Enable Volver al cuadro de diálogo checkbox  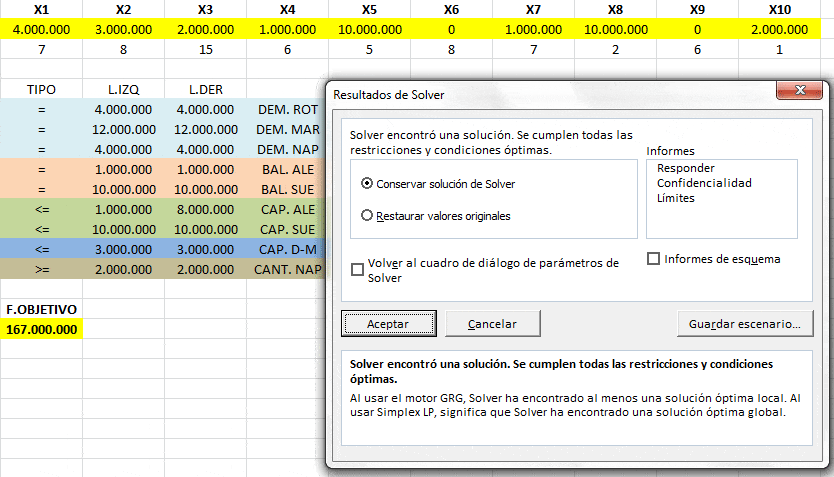(357, 270)
